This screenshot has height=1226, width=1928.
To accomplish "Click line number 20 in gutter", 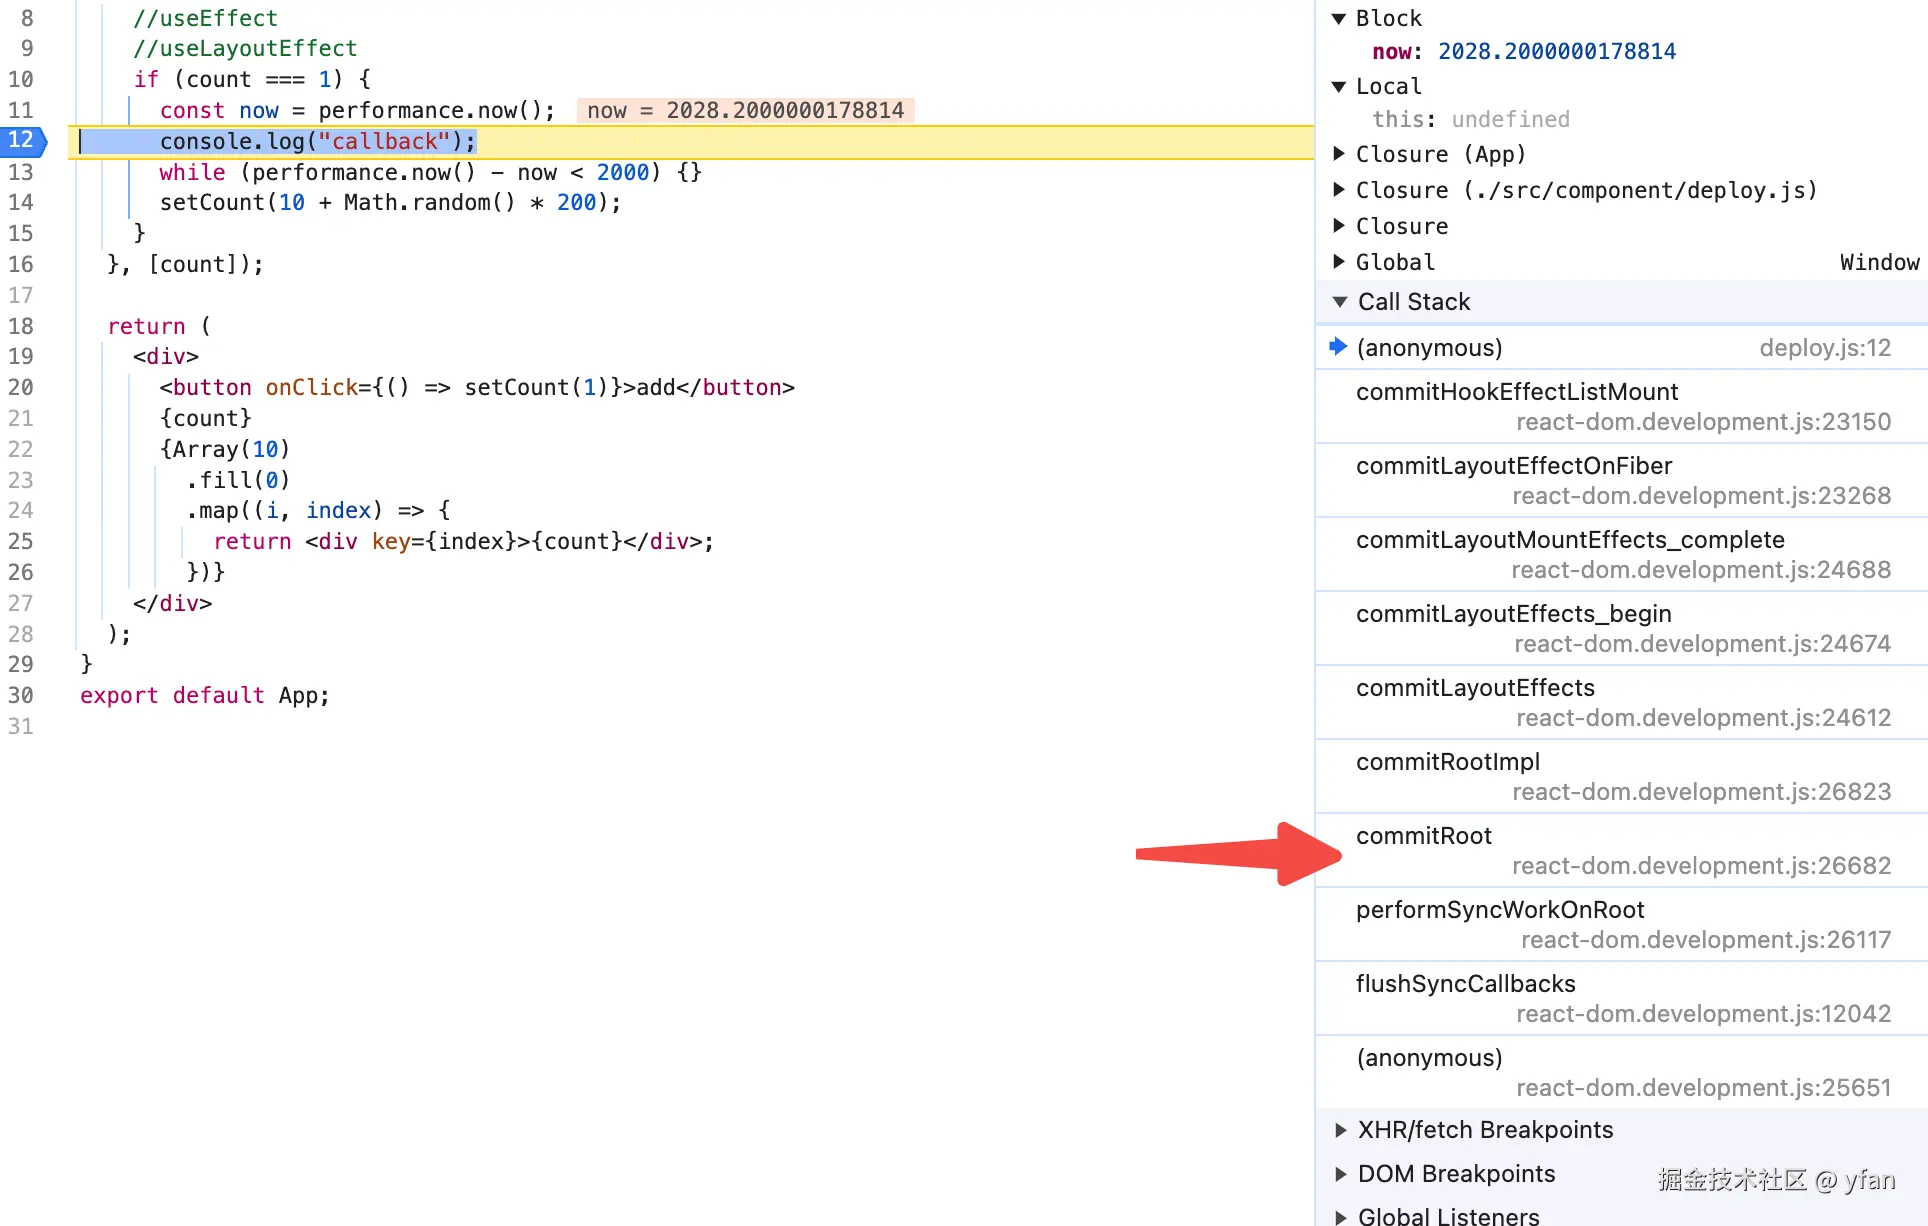I will tap(22, 387).
